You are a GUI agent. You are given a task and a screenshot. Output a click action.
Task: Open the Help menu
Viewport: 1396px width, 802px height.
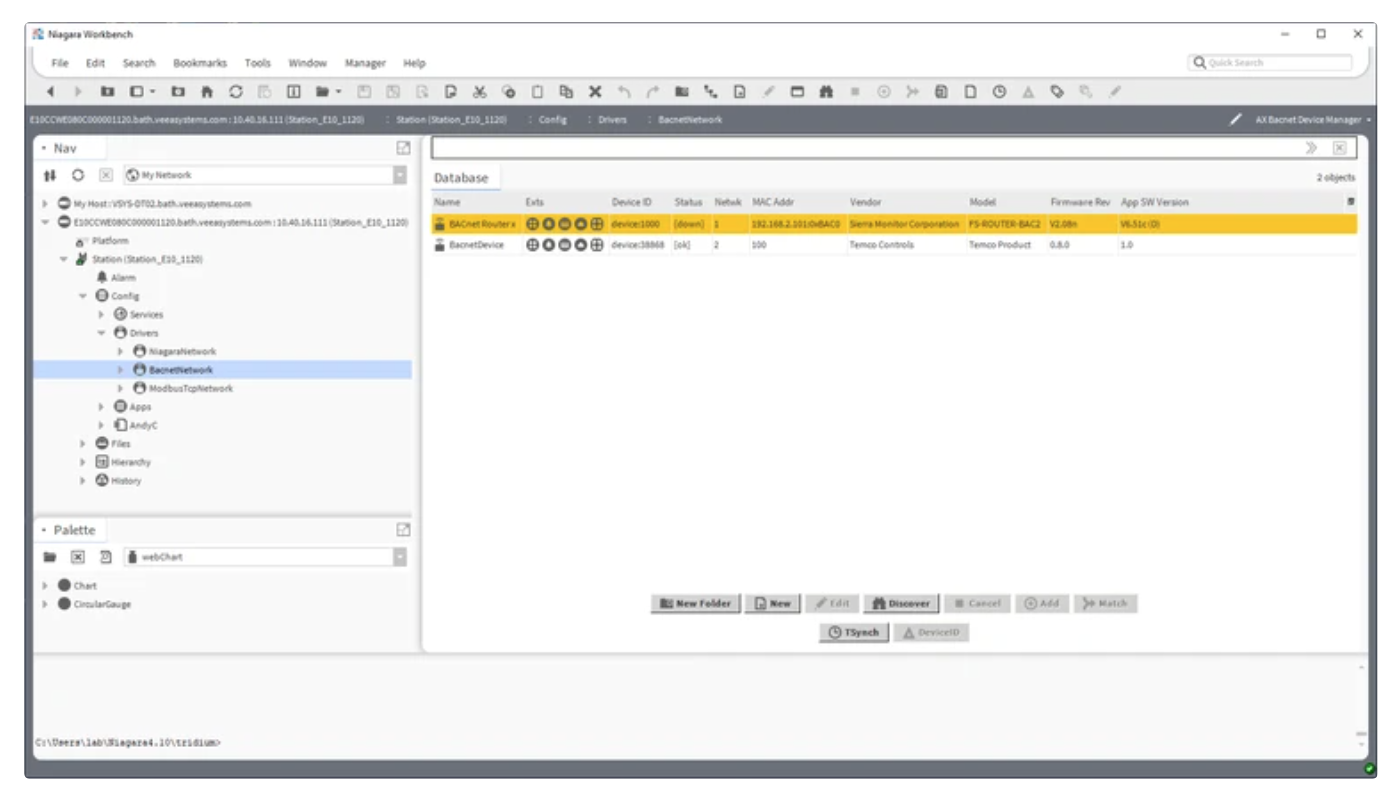coord(414,63)
